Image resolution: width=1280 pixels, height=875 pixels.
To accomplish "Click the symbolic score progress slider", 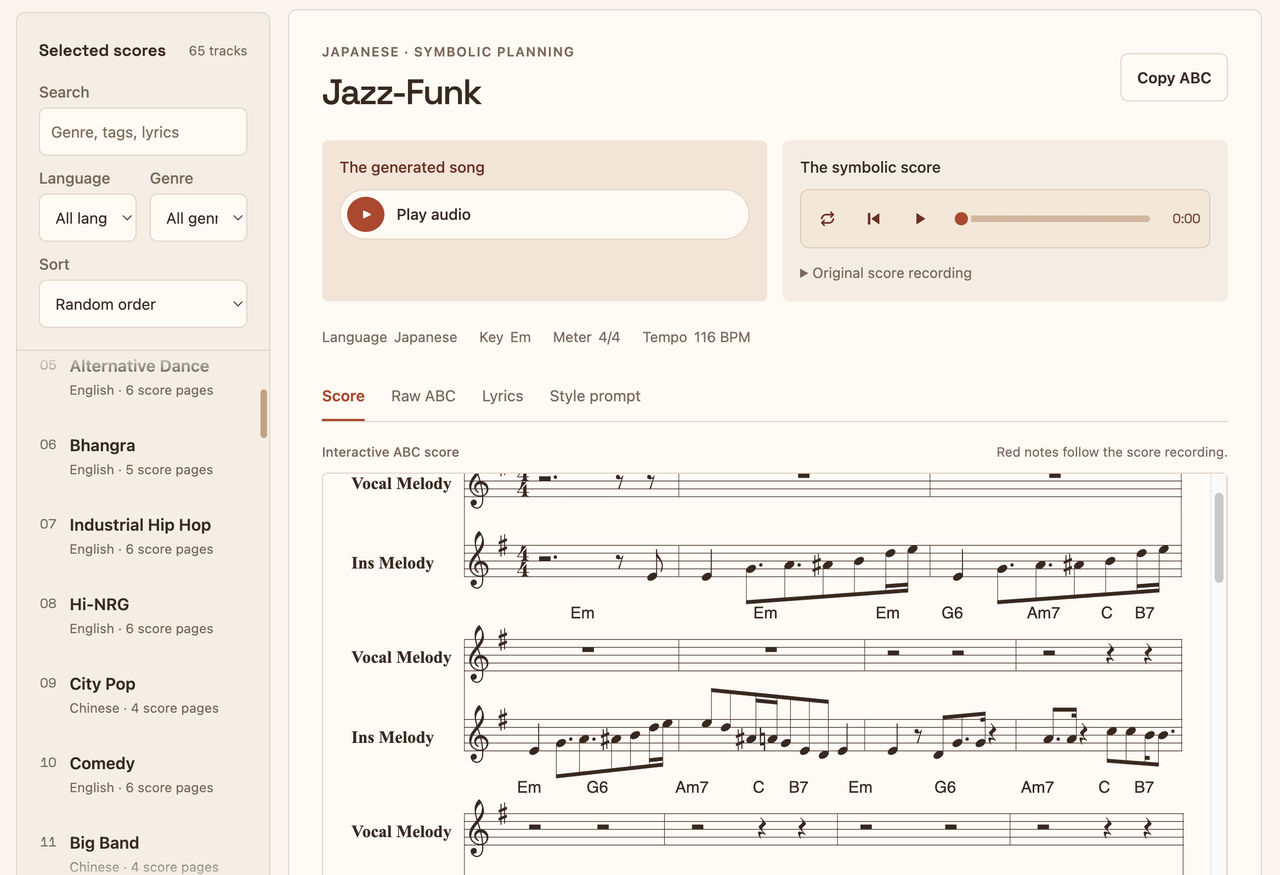I will point(1055,219).
